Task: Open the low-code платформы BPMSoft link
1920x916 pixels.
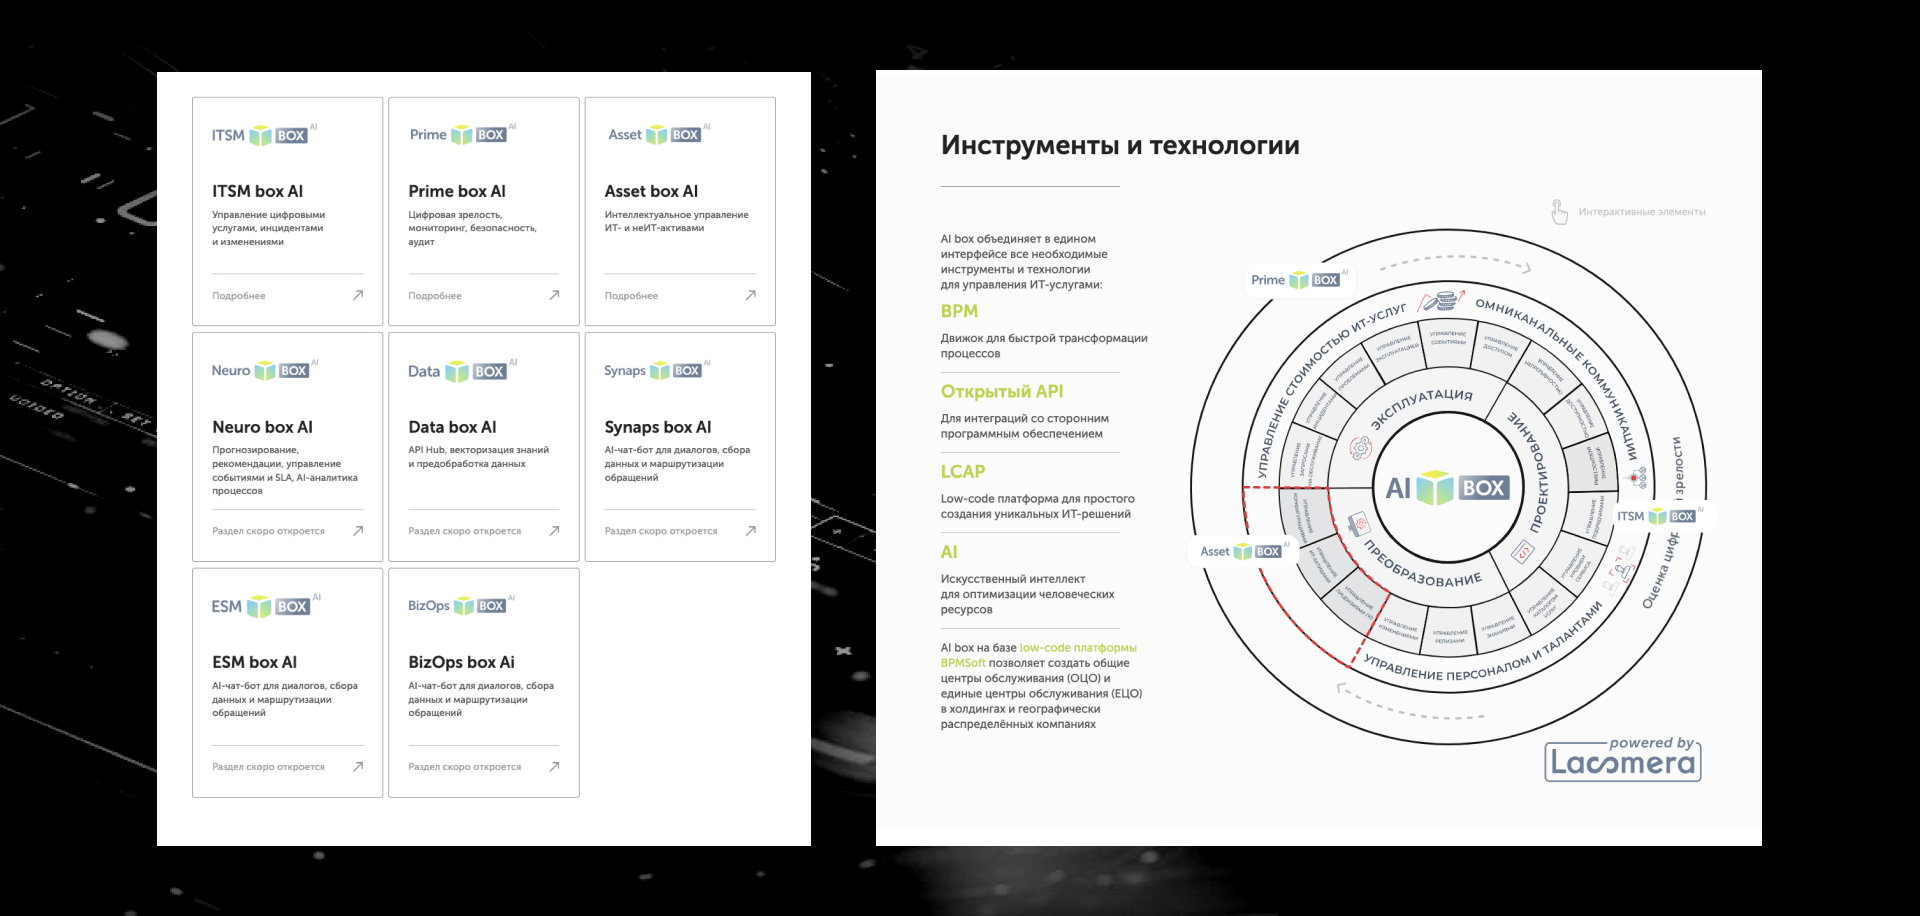Action: pos(1038,655)
